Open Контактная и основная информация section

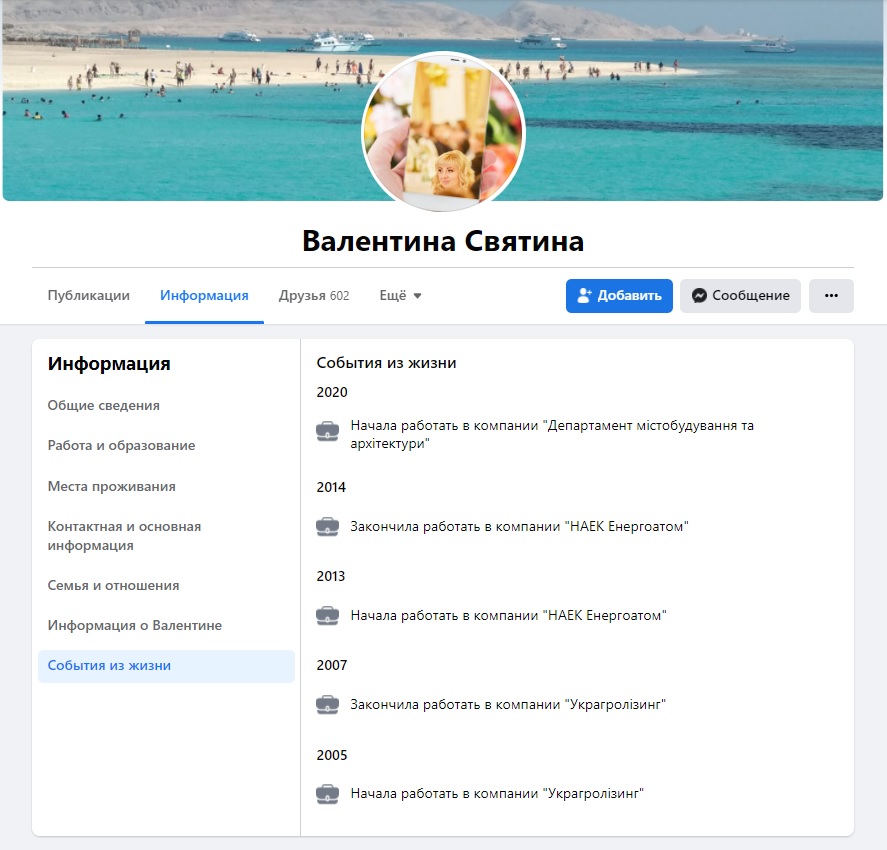[124, 536]
